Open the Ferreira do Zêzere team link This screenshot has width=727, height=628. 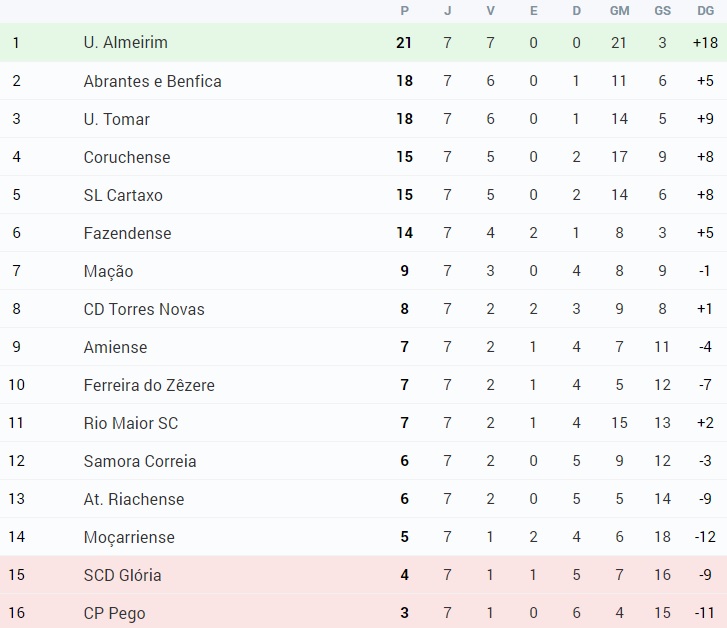pos(149,385)
